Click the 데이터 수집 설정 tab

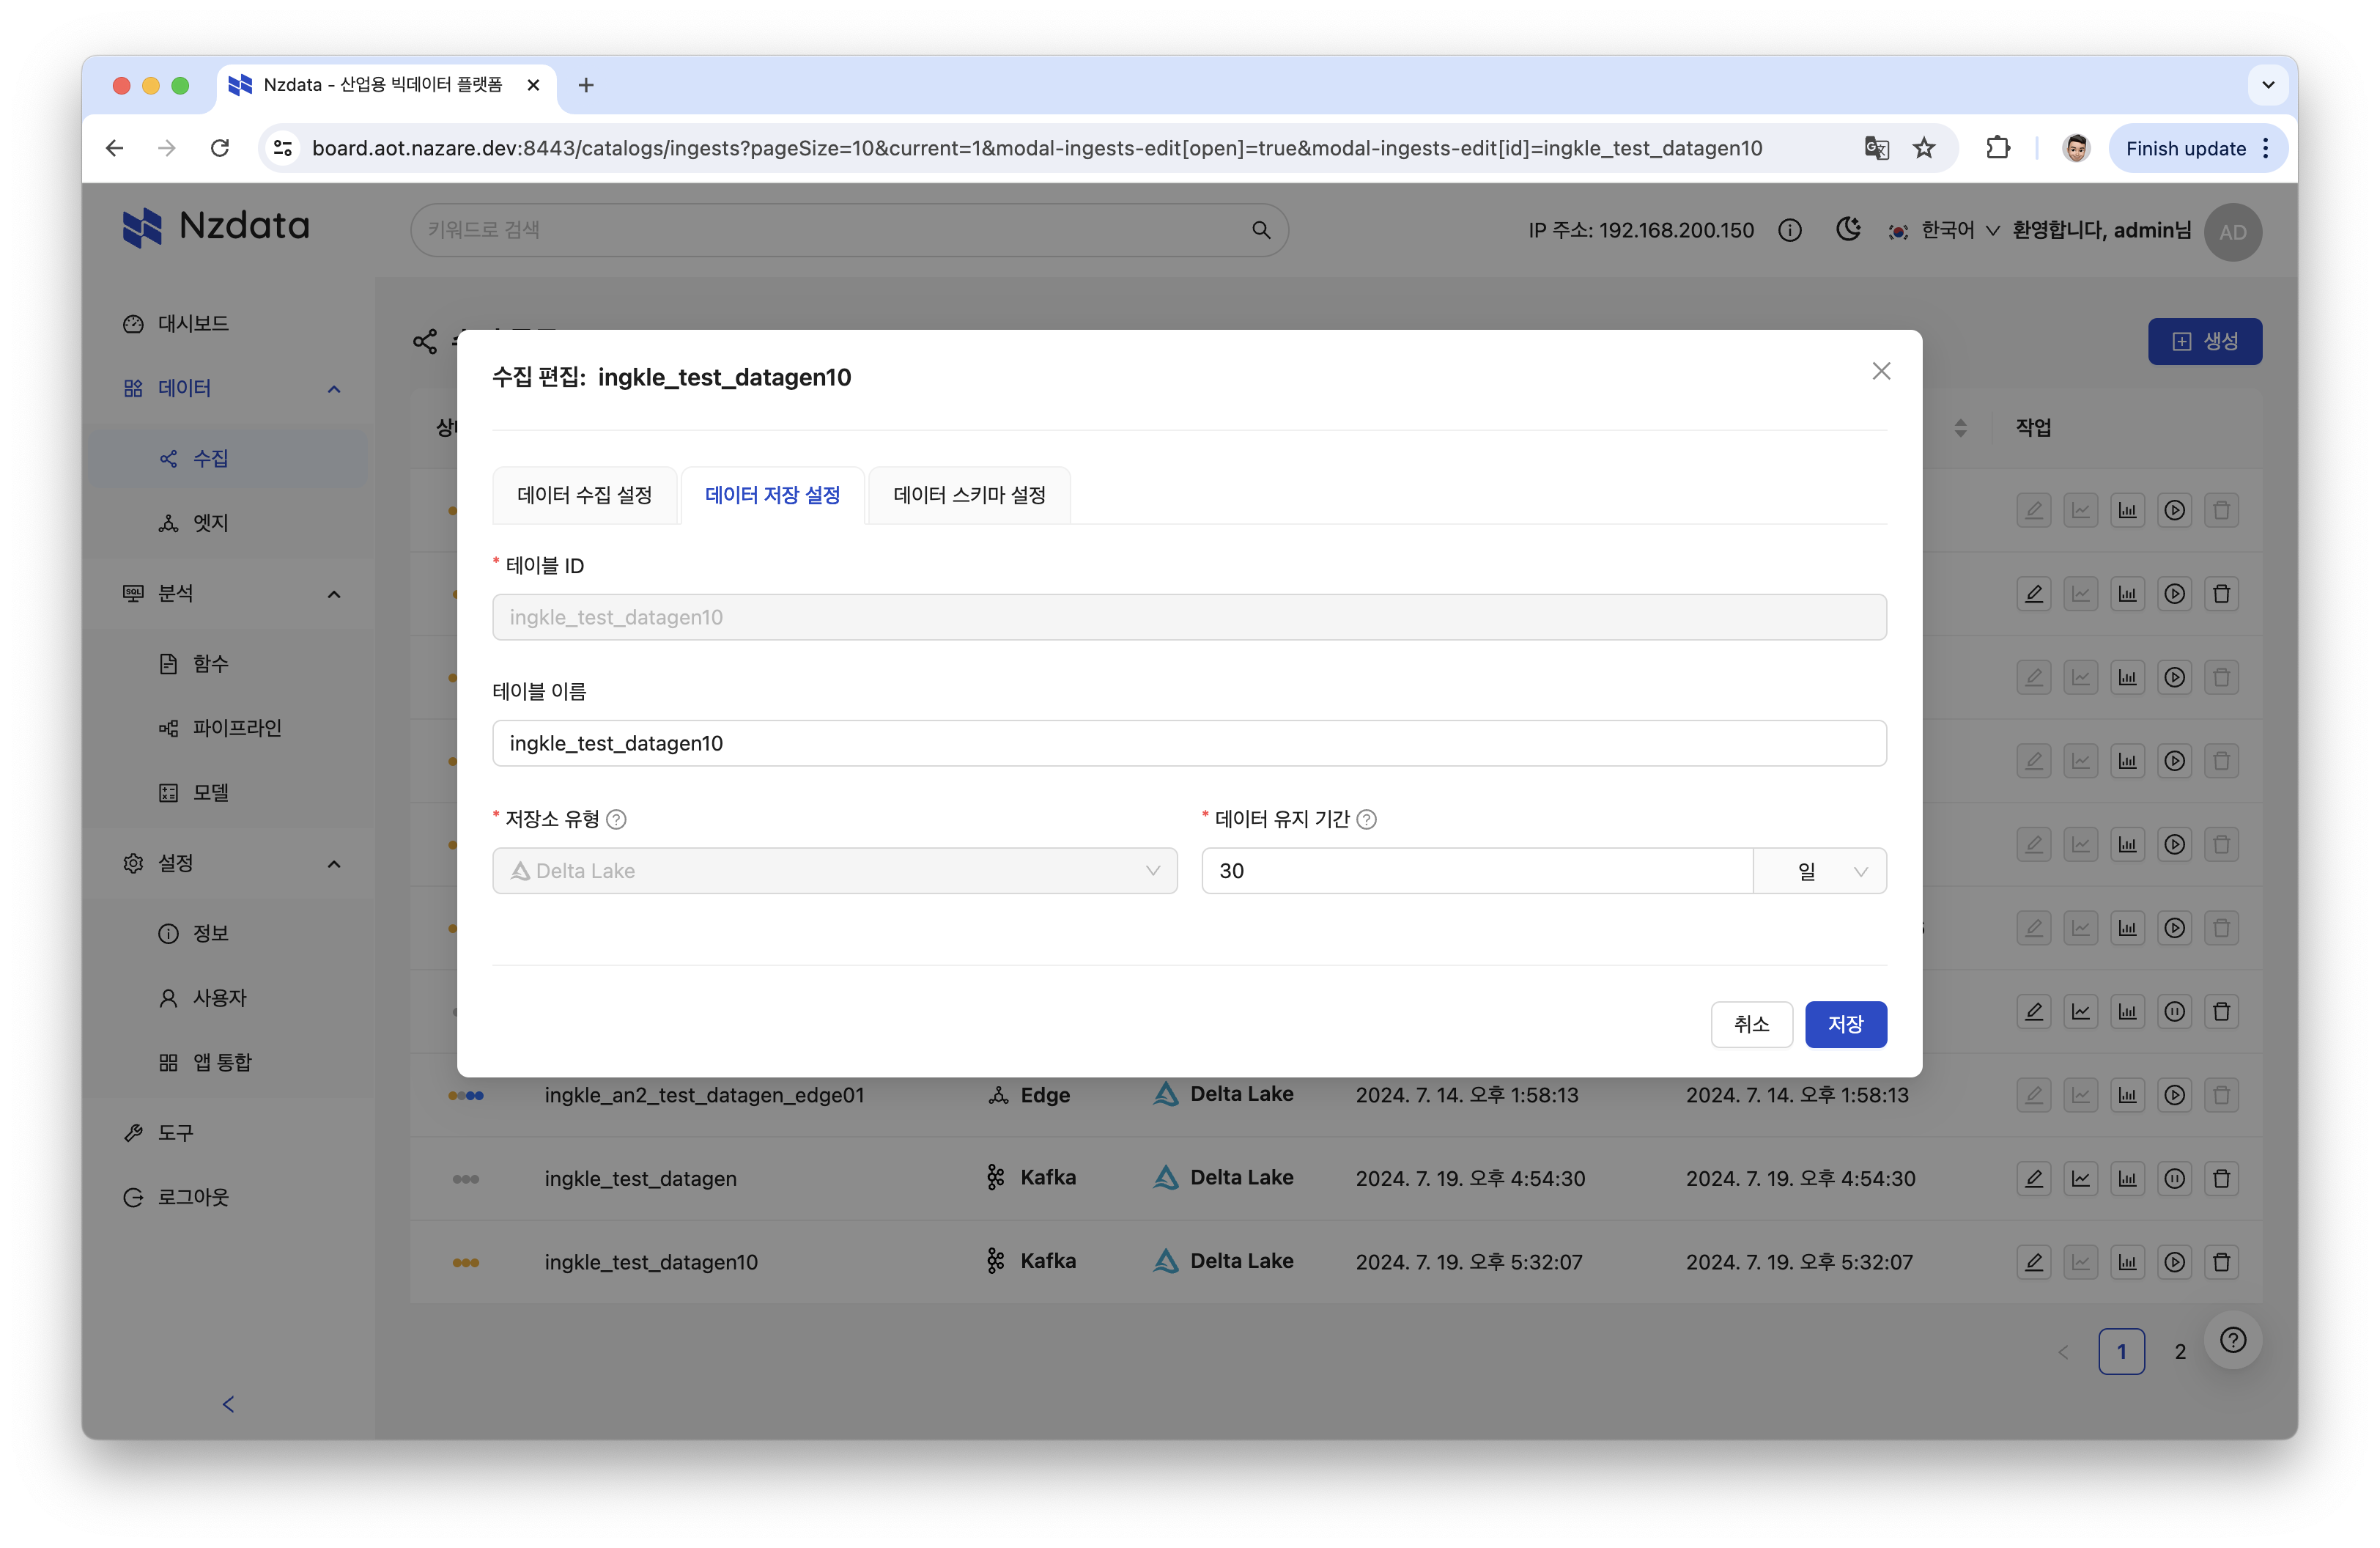point(583,495)
